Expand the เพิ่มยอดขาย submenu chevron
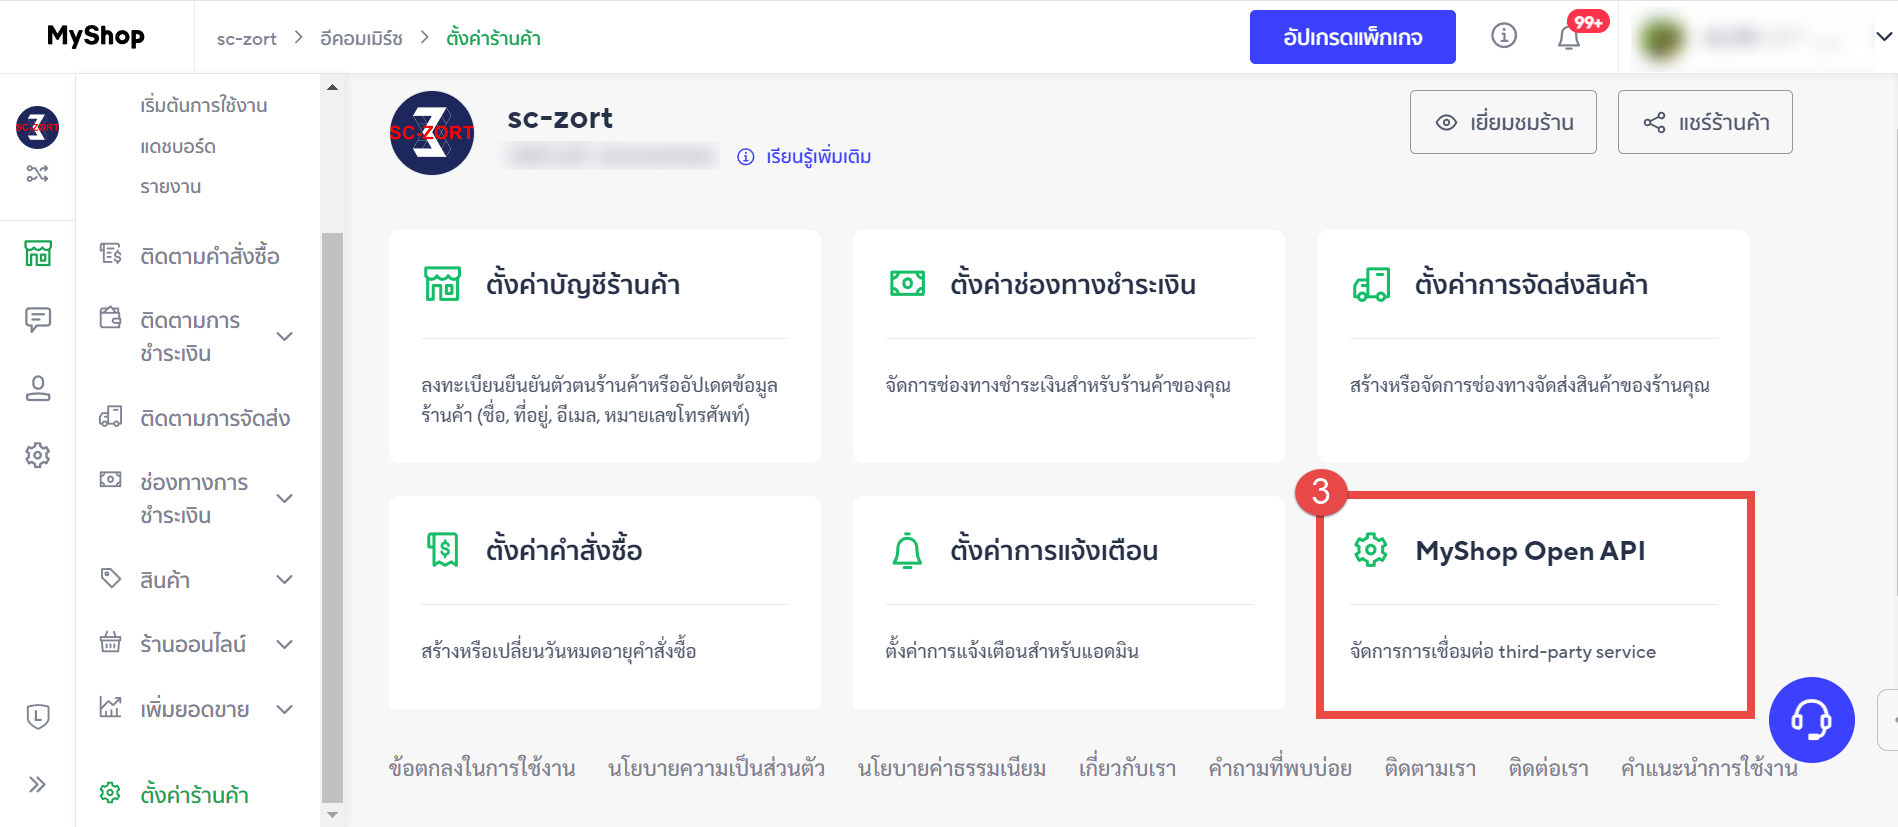The height and width of the screenshot is (827, 1898). [285, 709]
